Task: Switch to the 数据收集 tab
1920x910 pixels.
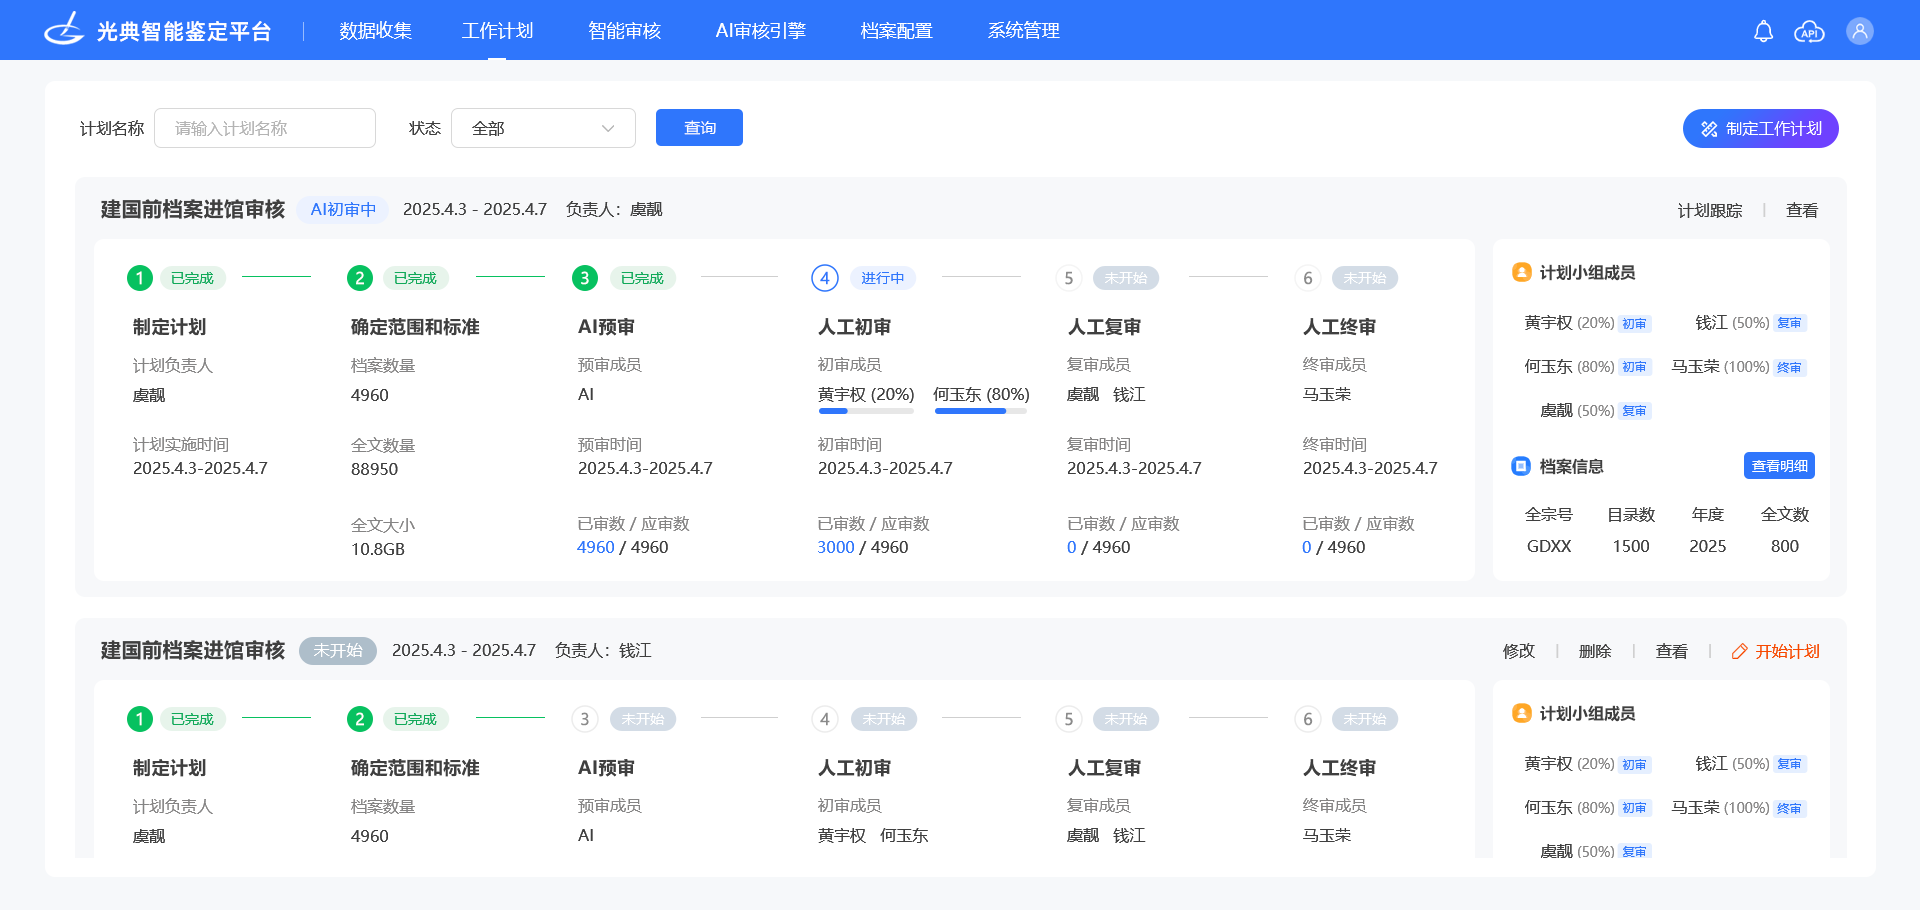Action: (375, 30)
